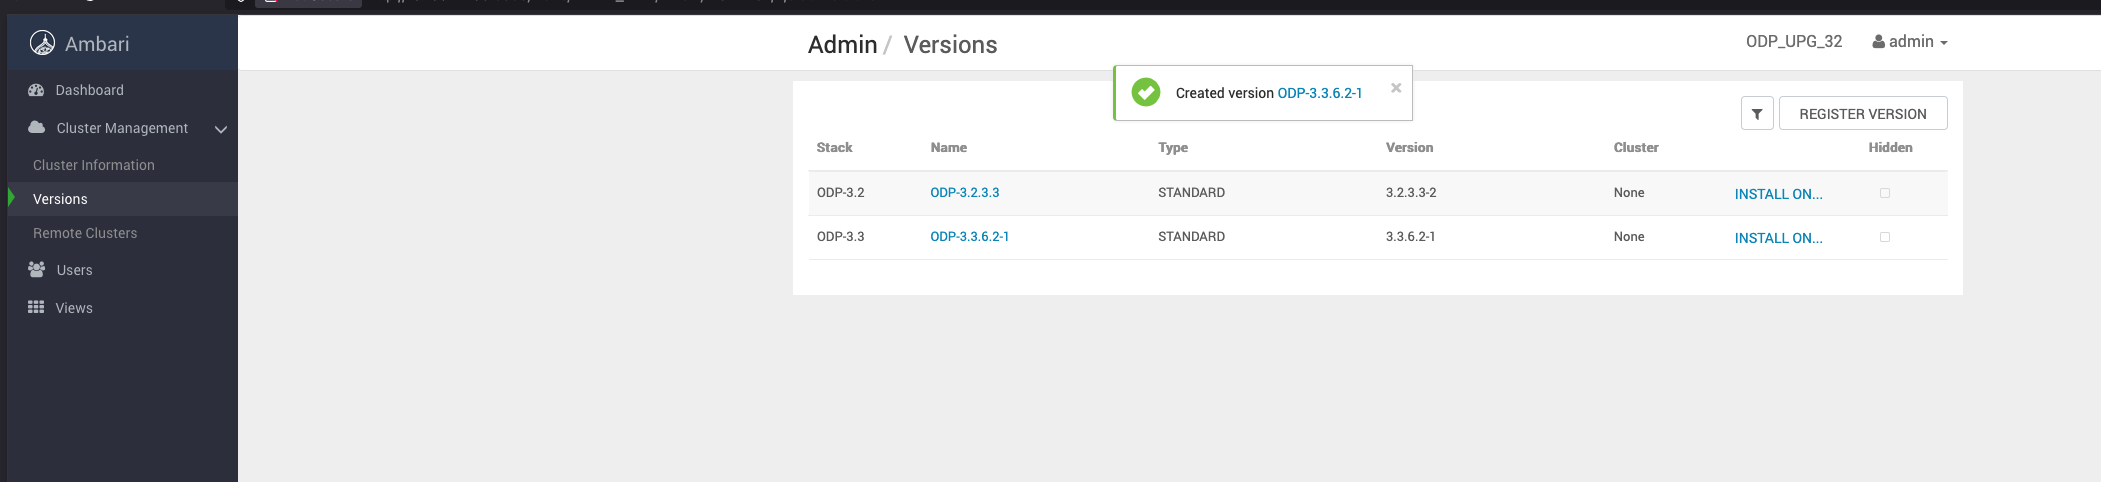Click Admin in the breadcrumb
Viewport: 2101px width, 482px height.
tap(842, 45)
